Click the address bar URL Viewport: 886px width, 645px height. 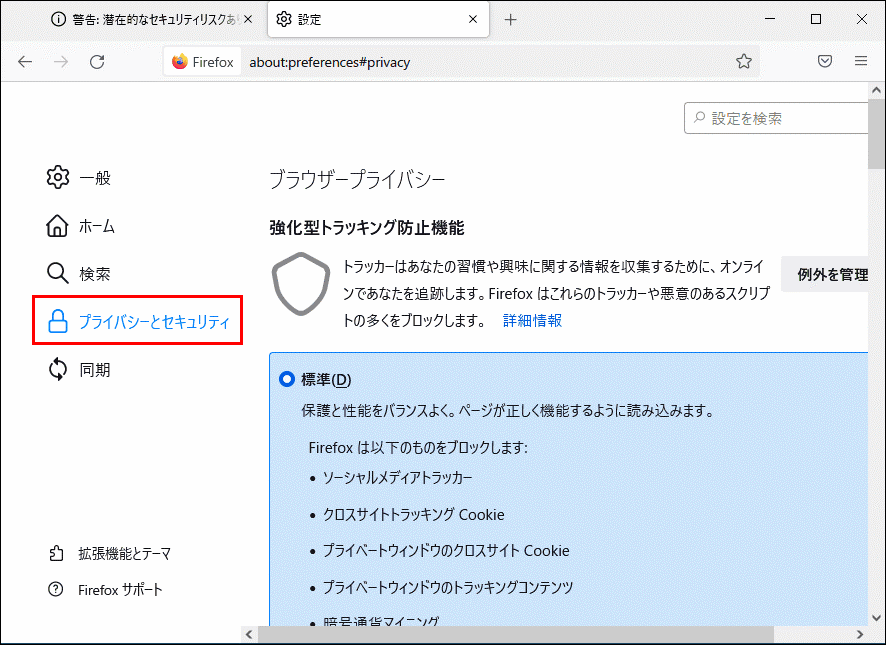(x=330, y=62)
